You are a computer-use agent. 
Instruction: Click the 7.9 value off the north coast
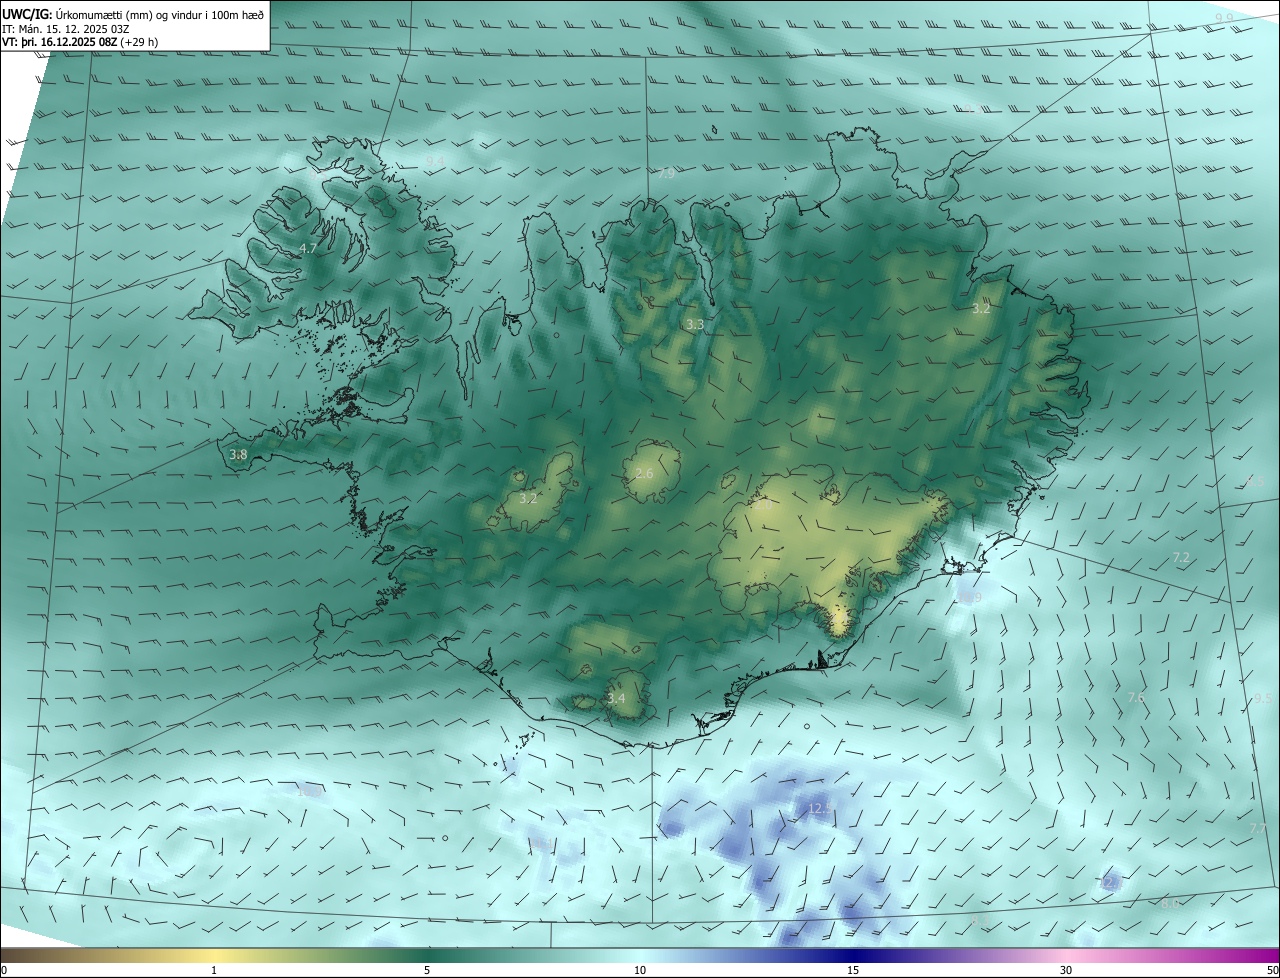point(666,174)
